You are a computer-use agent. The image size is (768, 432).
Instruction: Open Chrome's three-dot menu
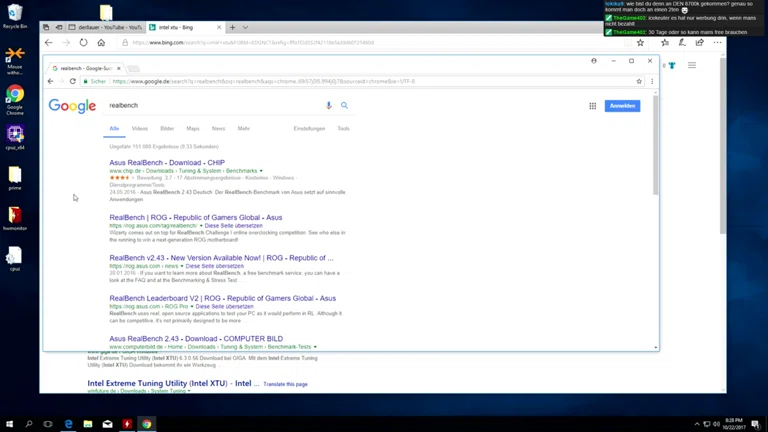[652, 81]
